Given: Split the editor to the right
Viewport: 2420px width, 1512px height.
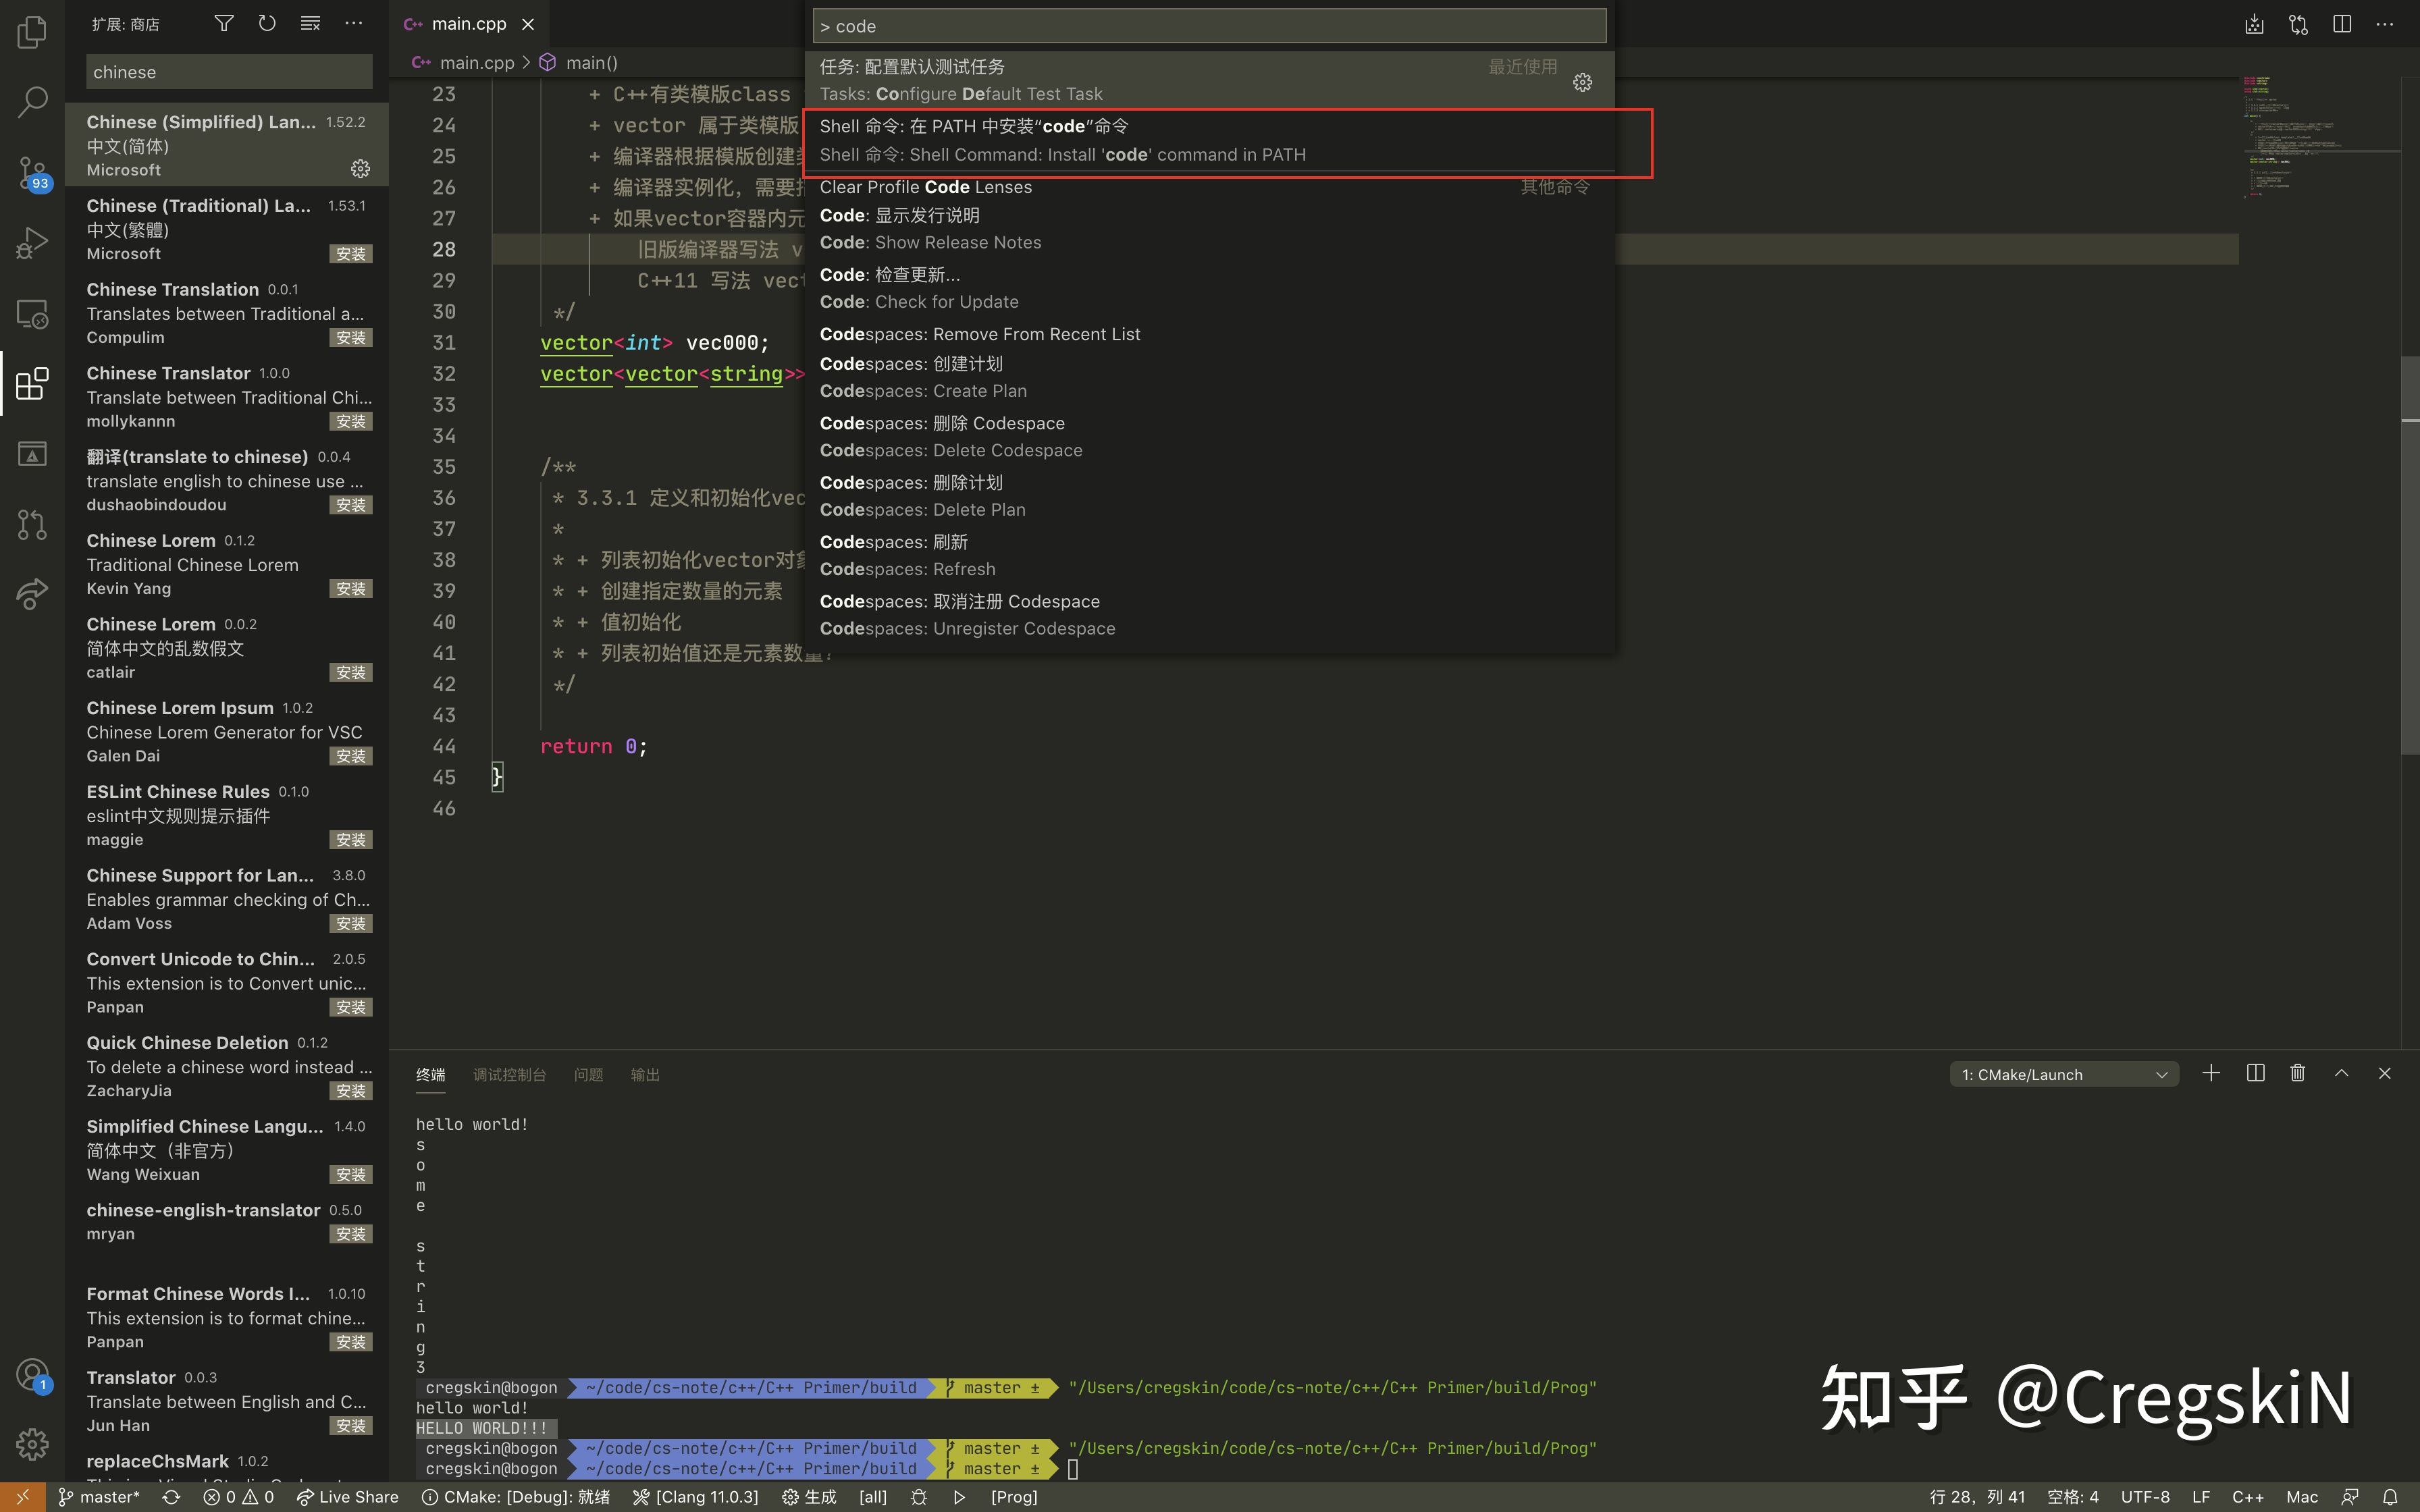Looking at the screenshot, I should [2341, 23].
